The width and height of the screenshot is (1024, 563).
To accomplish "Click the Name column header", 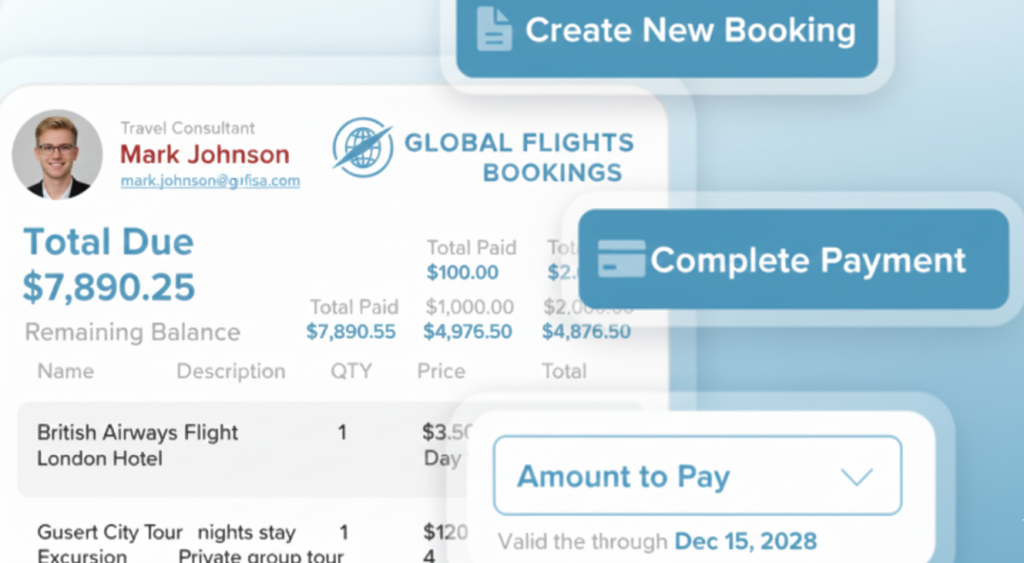I will coord(66,371).
